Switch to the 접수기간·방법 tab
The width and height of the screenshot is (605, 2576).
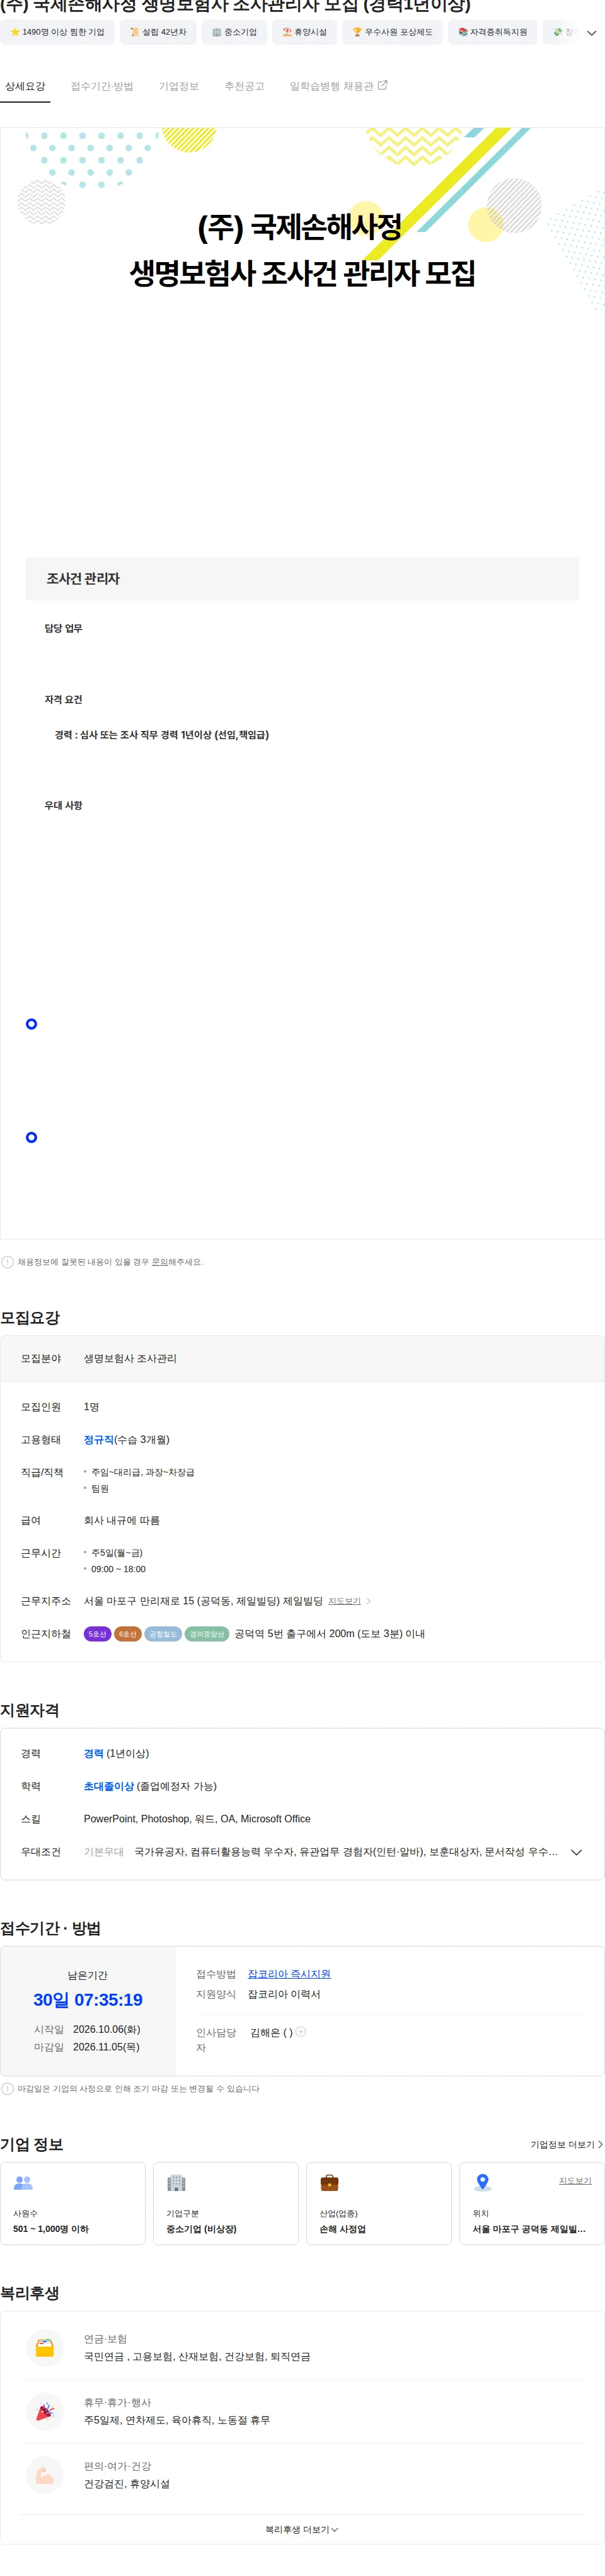point(102,86)
